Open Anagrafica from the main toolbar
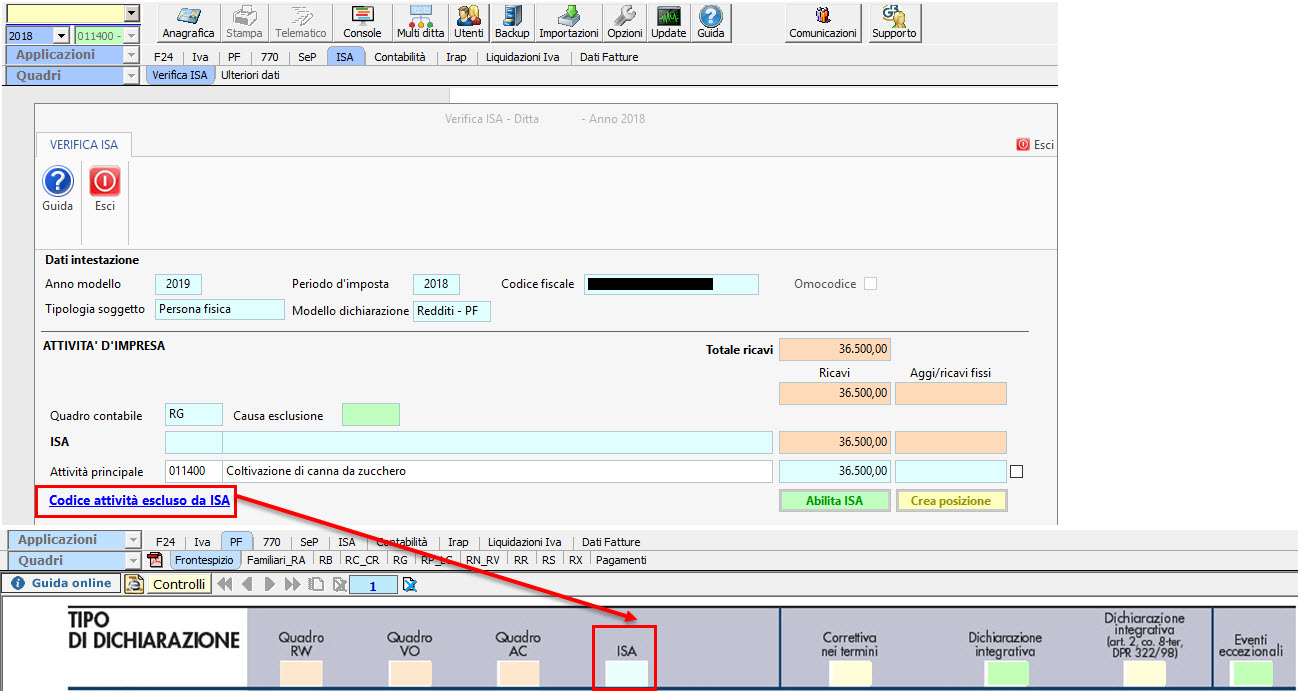The width and height of the screenshot is (1299, 691). coord(188,23)
